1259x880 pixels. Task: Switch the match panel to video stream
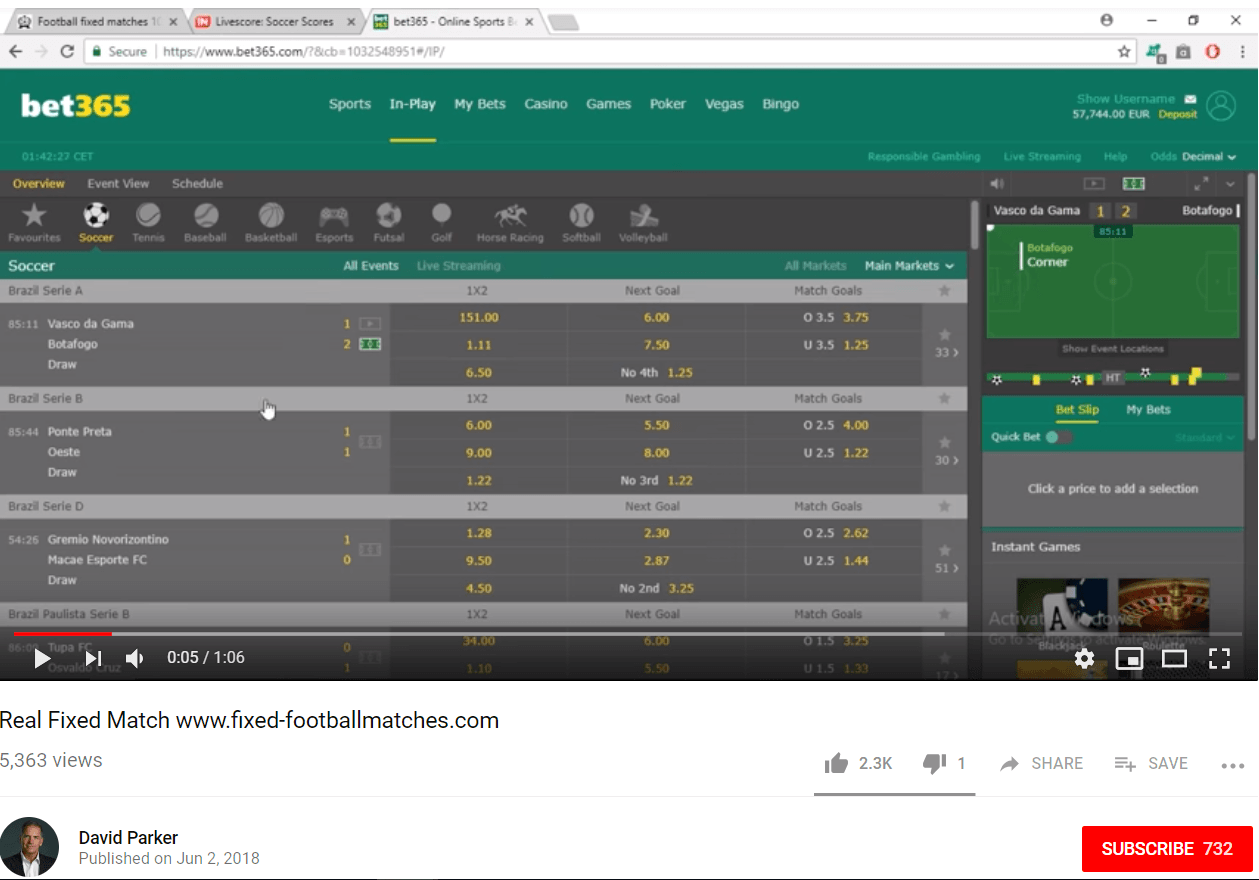1095,184
